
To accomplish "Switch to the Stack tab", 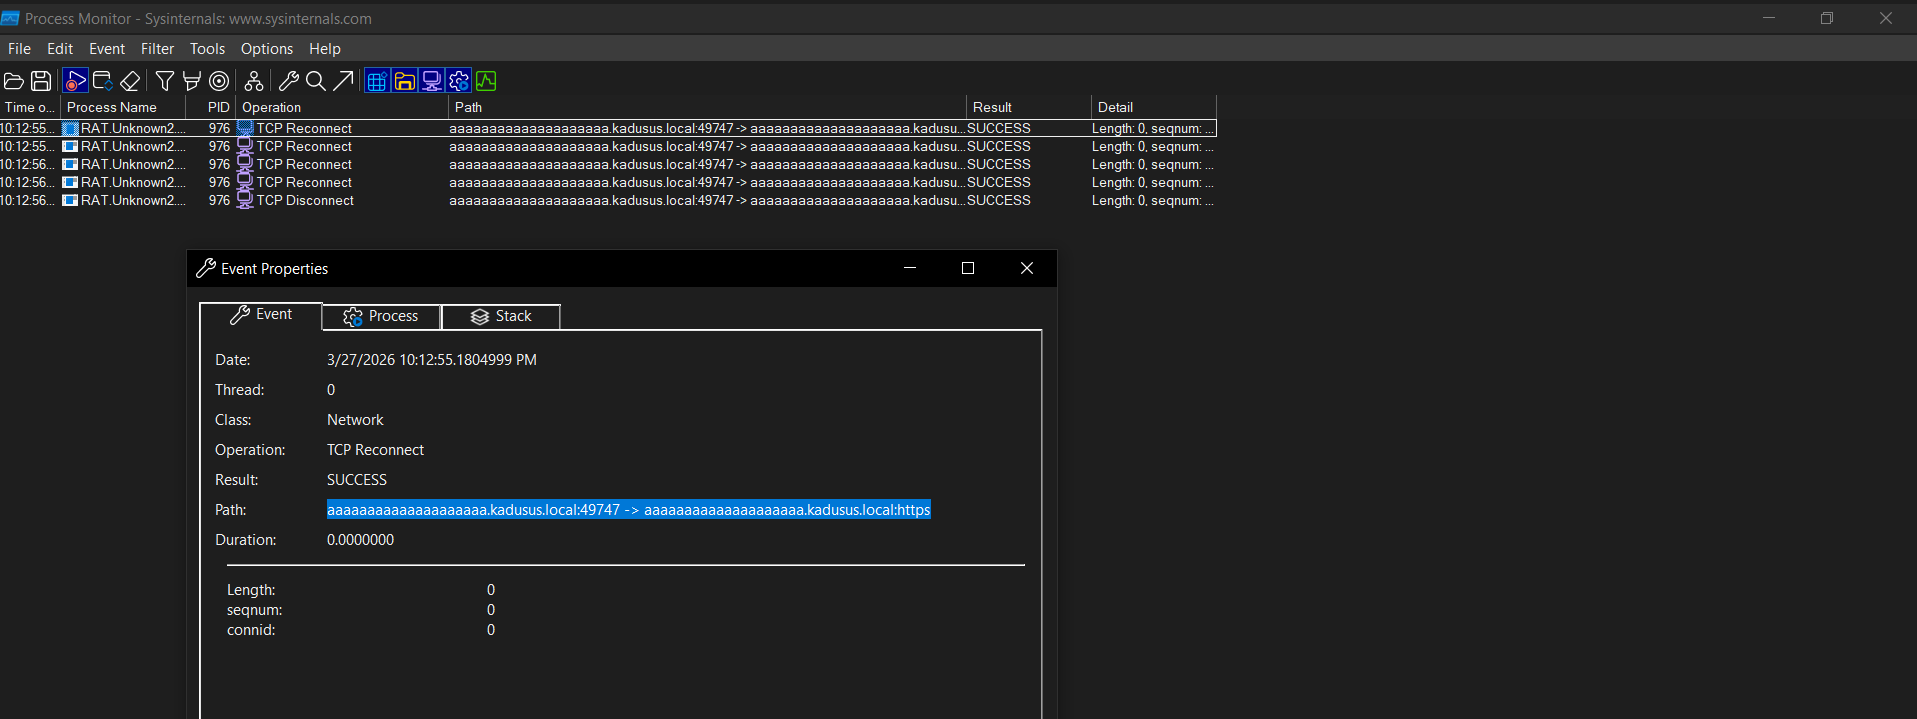I will 501,316.
